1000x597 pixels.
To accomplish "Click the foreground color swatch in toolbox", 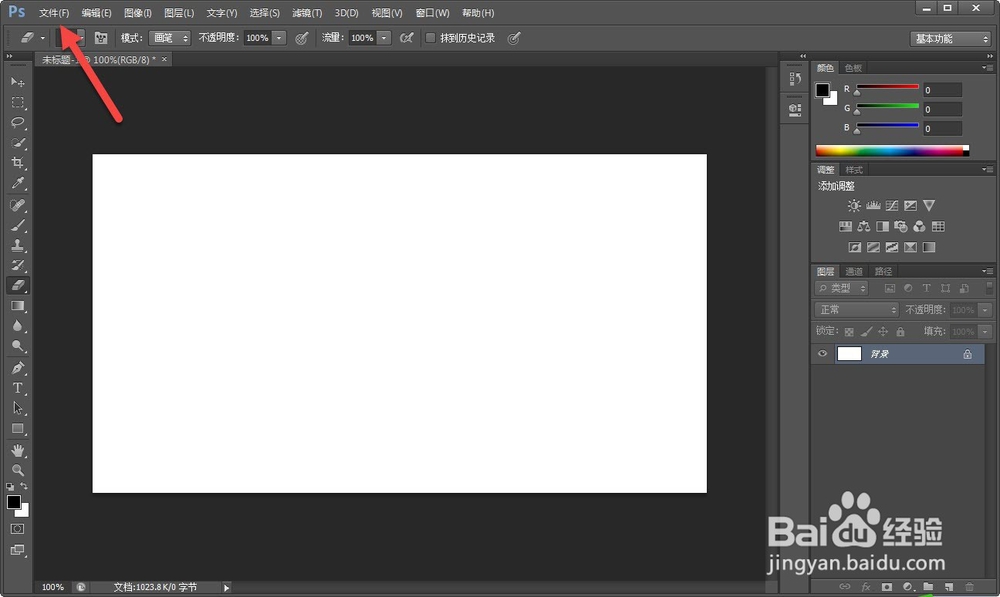I will pos(13,502).
